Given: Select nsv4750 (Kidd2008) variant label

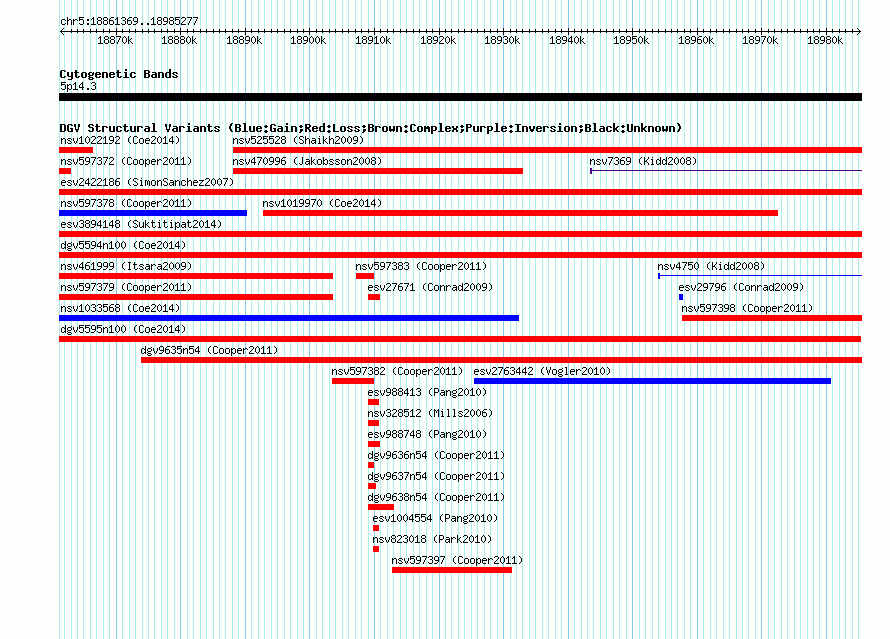Looking at the screenshot, I should [711, 266].
